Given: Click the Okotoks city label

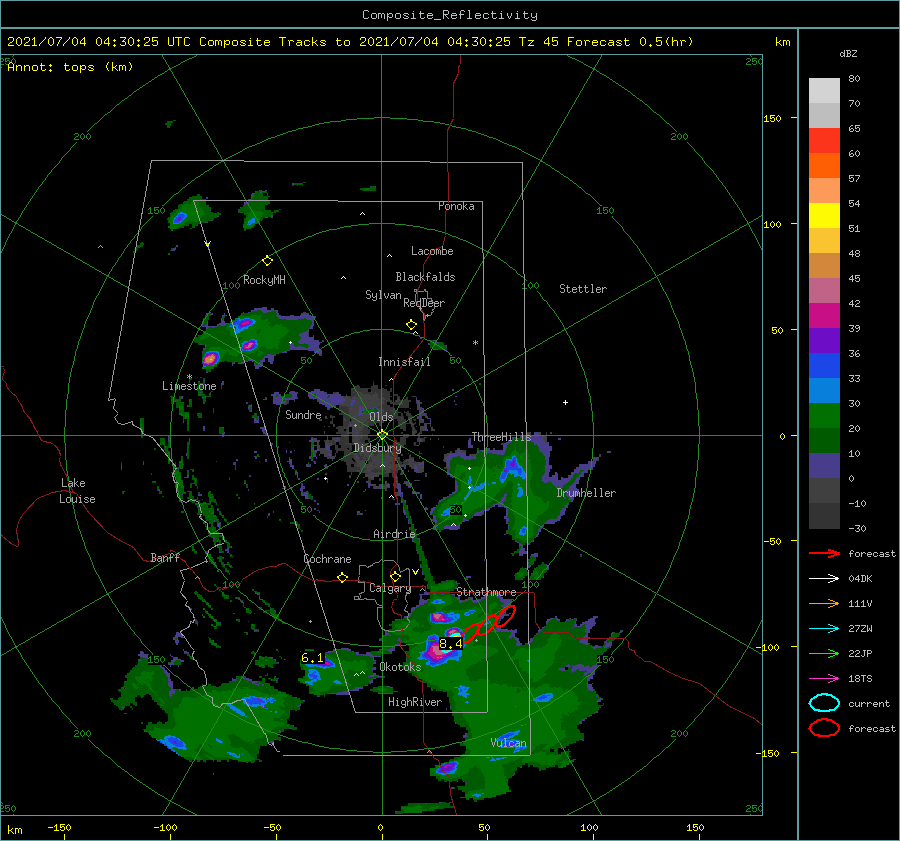Looking at the screenshot, I should tap(401, 667).
